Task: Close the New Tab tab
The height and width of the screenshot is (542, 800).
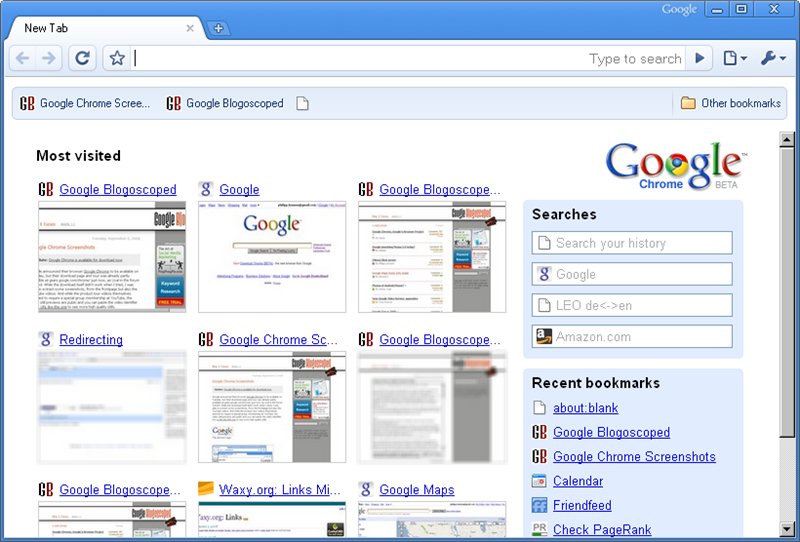Action: pyautogui.click(x=190, y=28)
